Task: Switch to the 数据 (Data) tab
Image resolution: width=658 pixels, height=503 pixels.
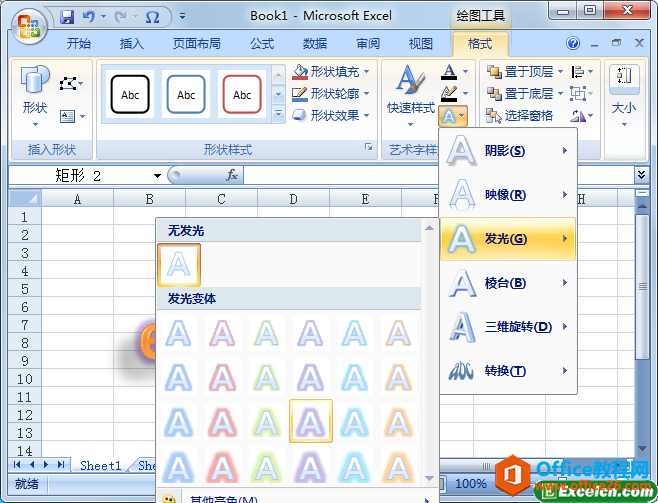Action: (x=315, y=44)
